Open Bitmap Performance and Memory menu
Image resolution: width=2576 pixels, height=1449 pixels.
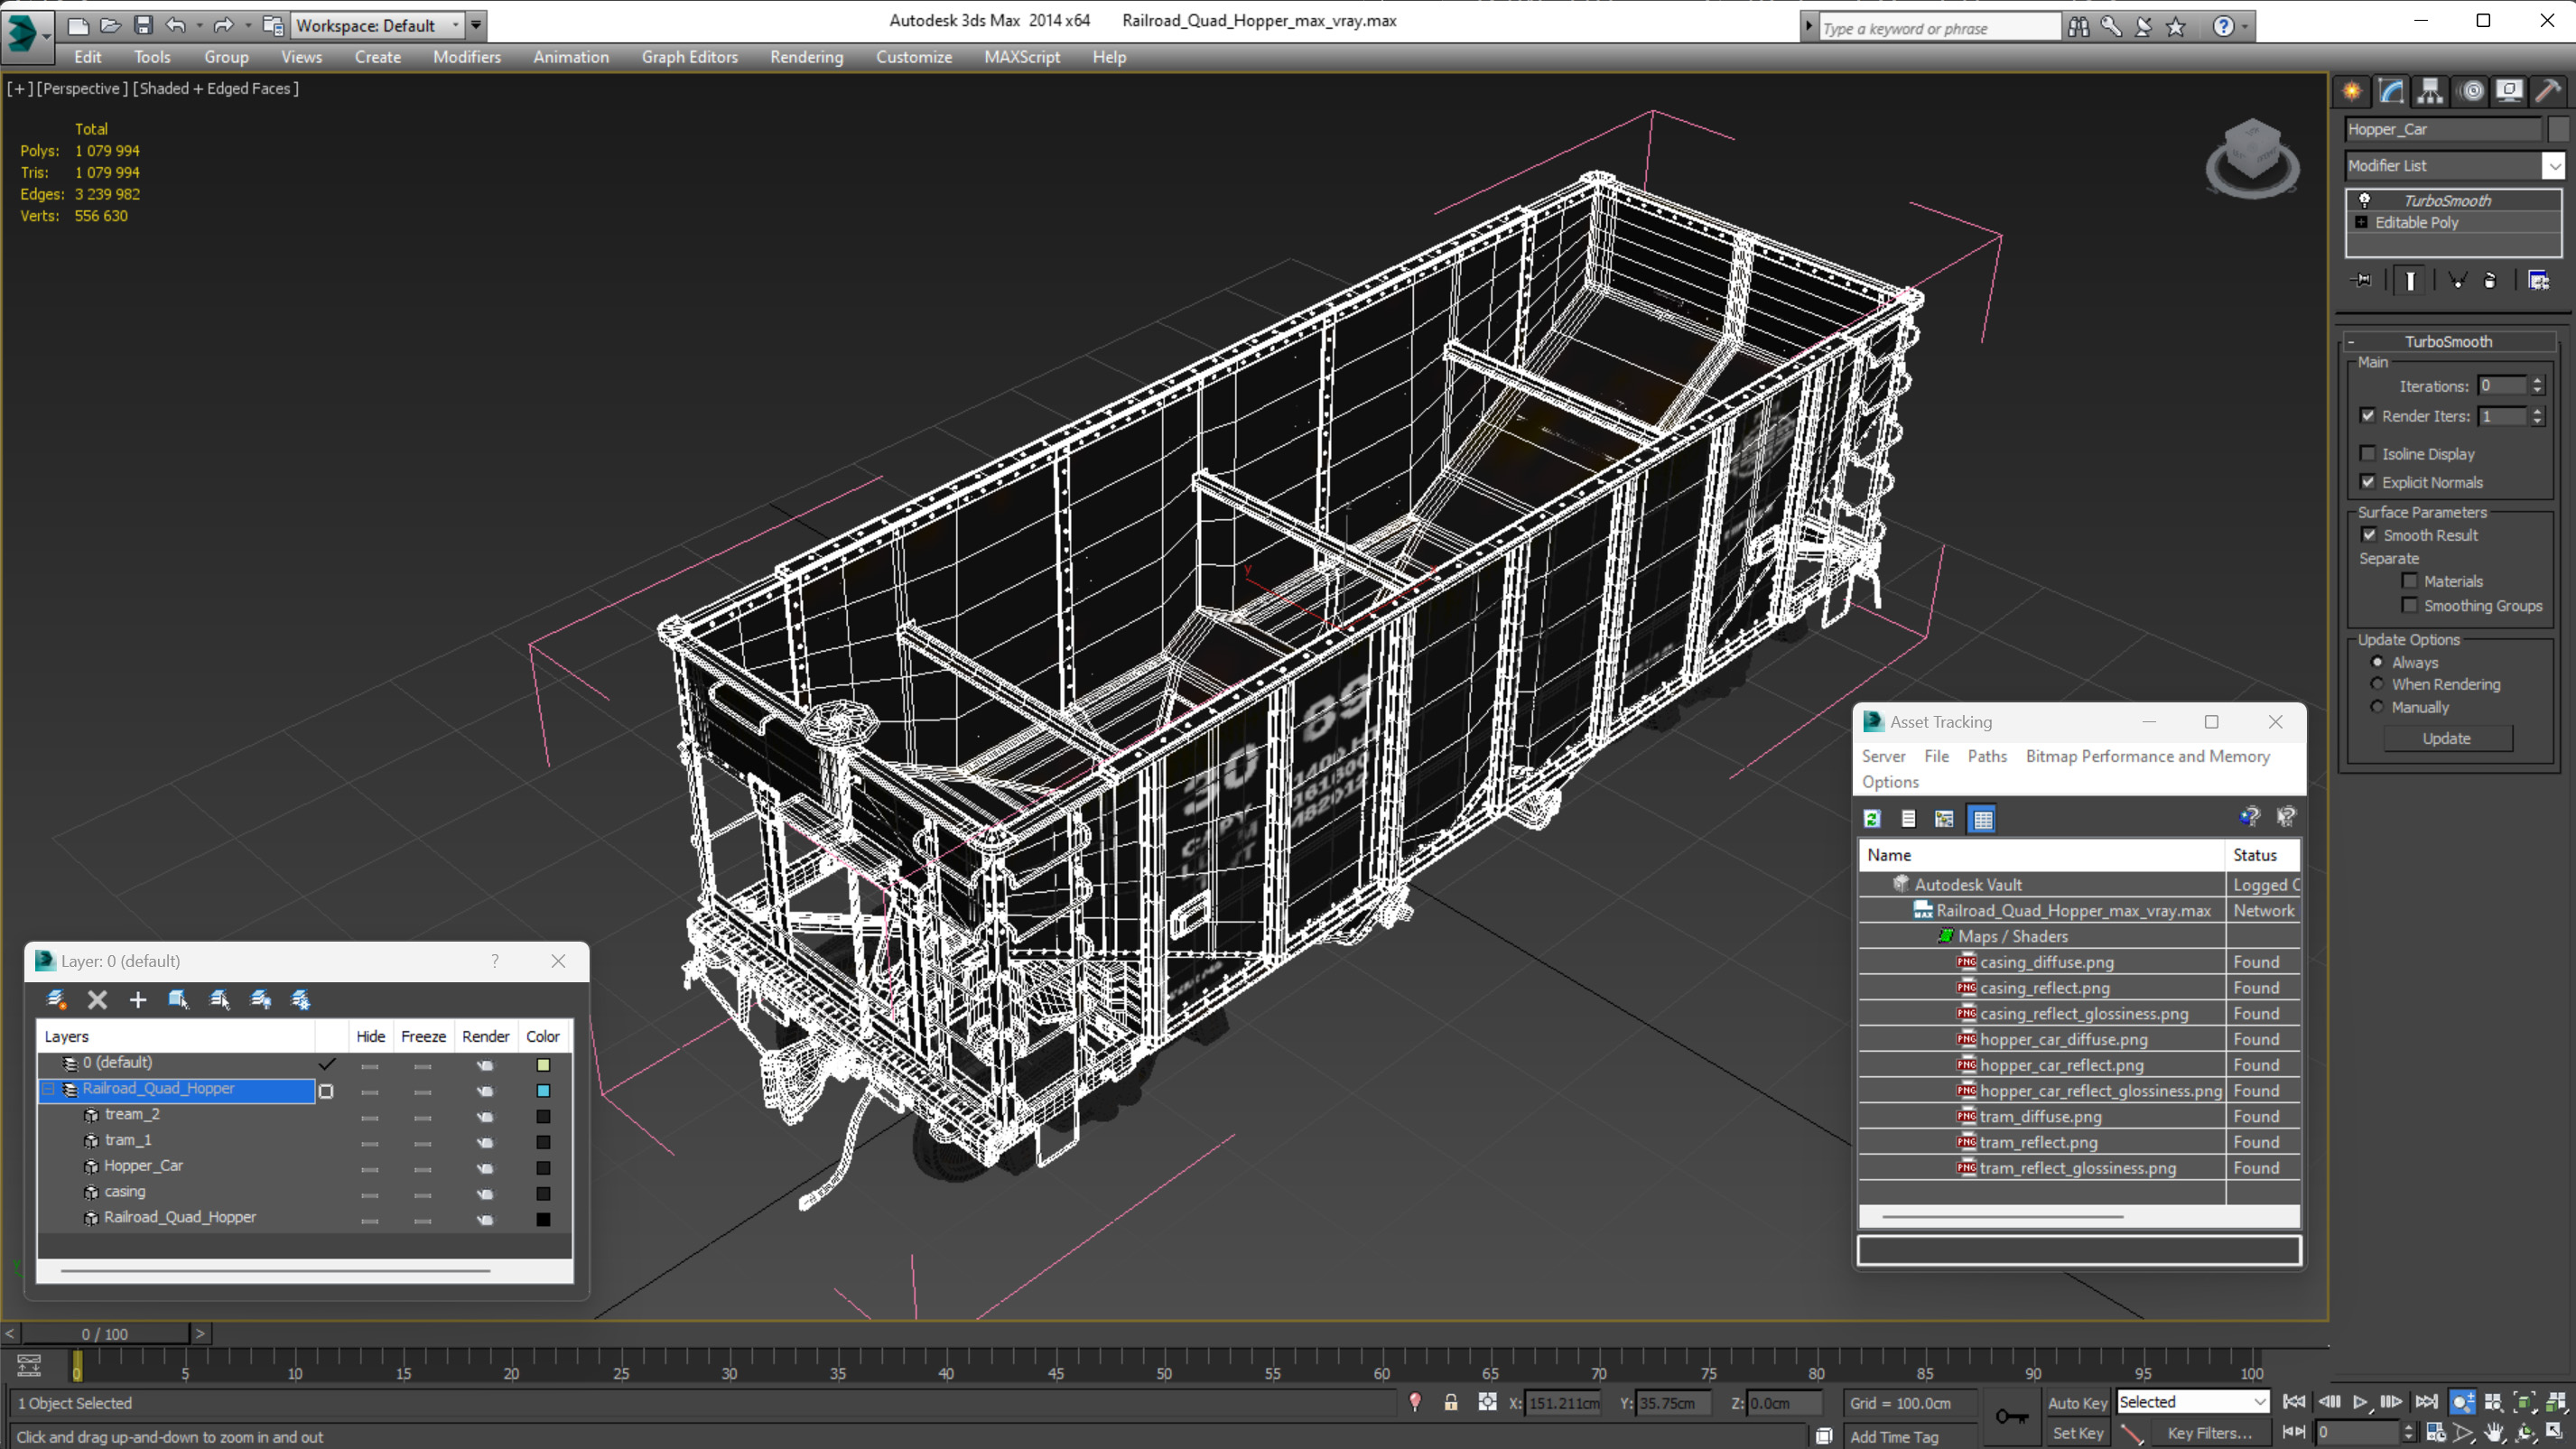pyautogui.click(x=2147, y=756)
